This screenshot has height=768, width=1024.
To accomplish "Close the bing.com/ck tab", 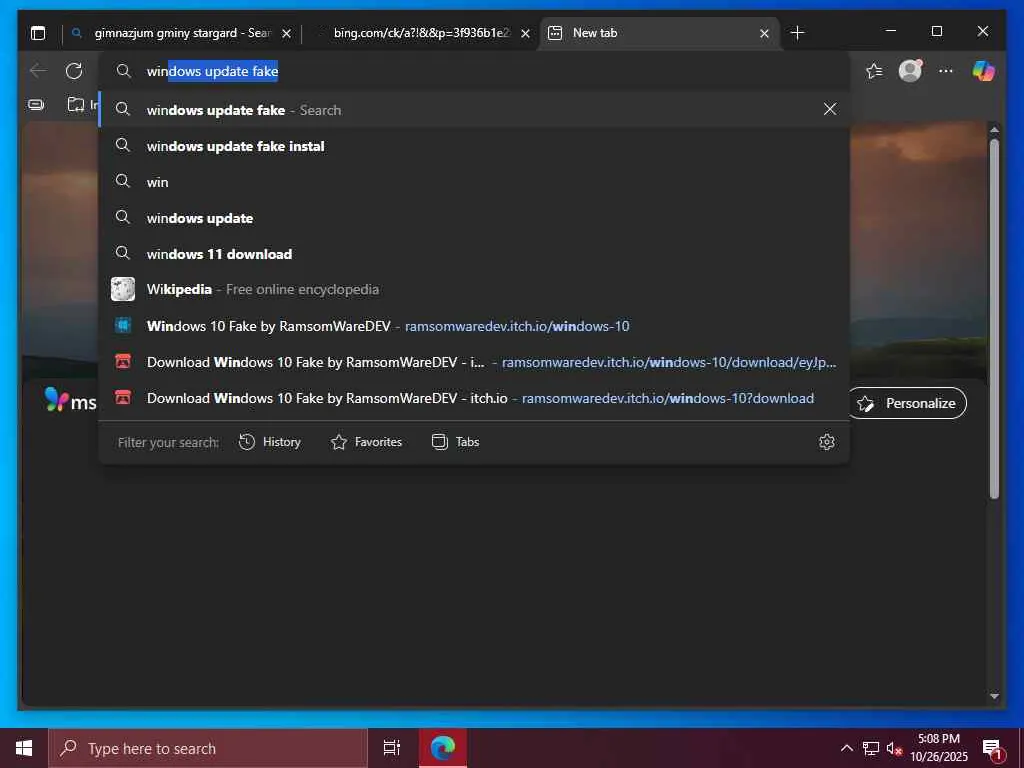I will 525,33.
